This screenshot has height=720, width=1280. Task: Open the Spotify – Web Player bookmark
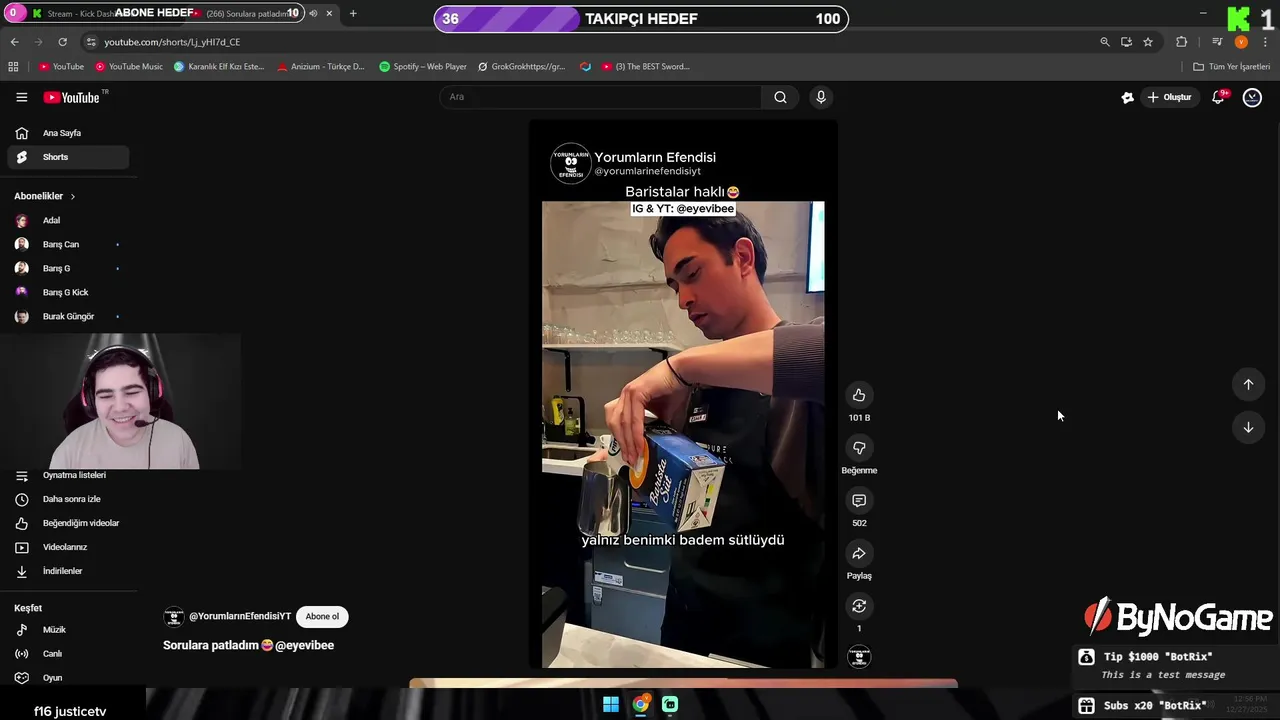[x=423, y=67]
